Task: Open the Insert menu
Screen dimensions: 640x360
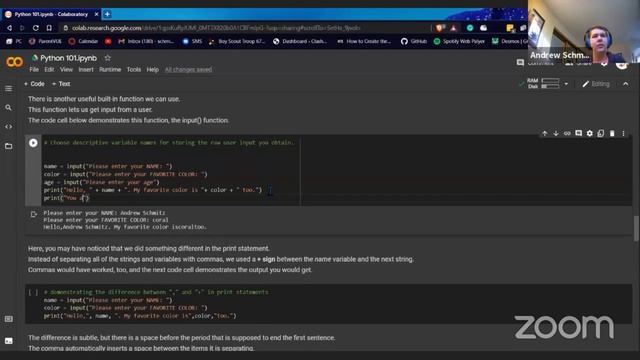Action: pos(86,70)
